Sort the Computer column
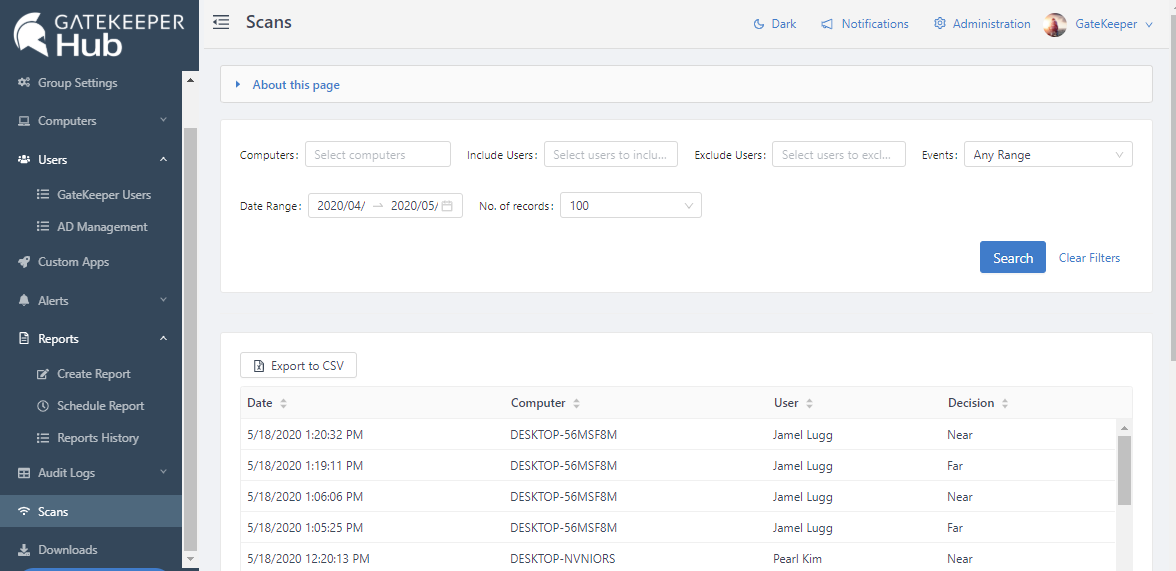Image resolution: width=1176 pixels, height=571 pixels. 576,404
